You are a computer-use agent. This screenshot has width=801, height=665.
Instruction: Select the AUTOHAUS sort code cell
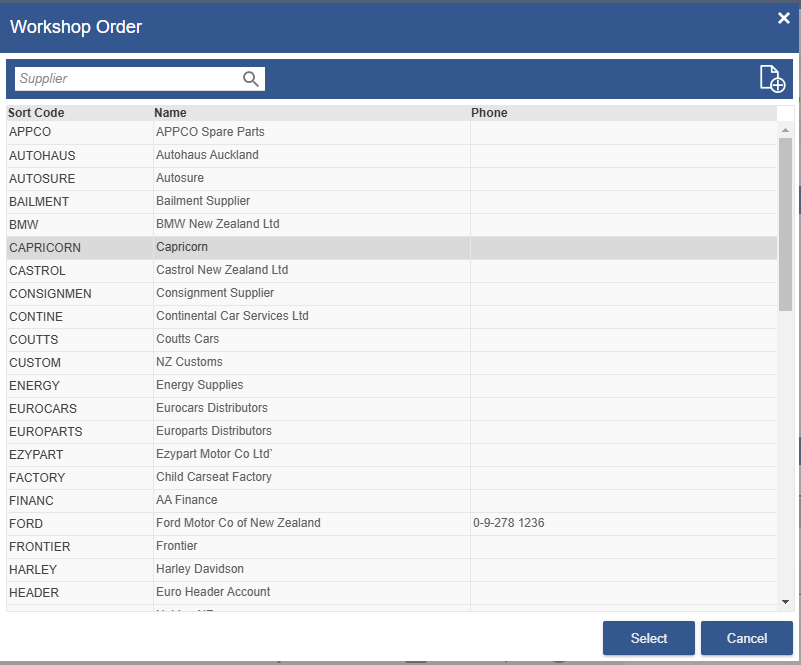click(x=80, y=155)
